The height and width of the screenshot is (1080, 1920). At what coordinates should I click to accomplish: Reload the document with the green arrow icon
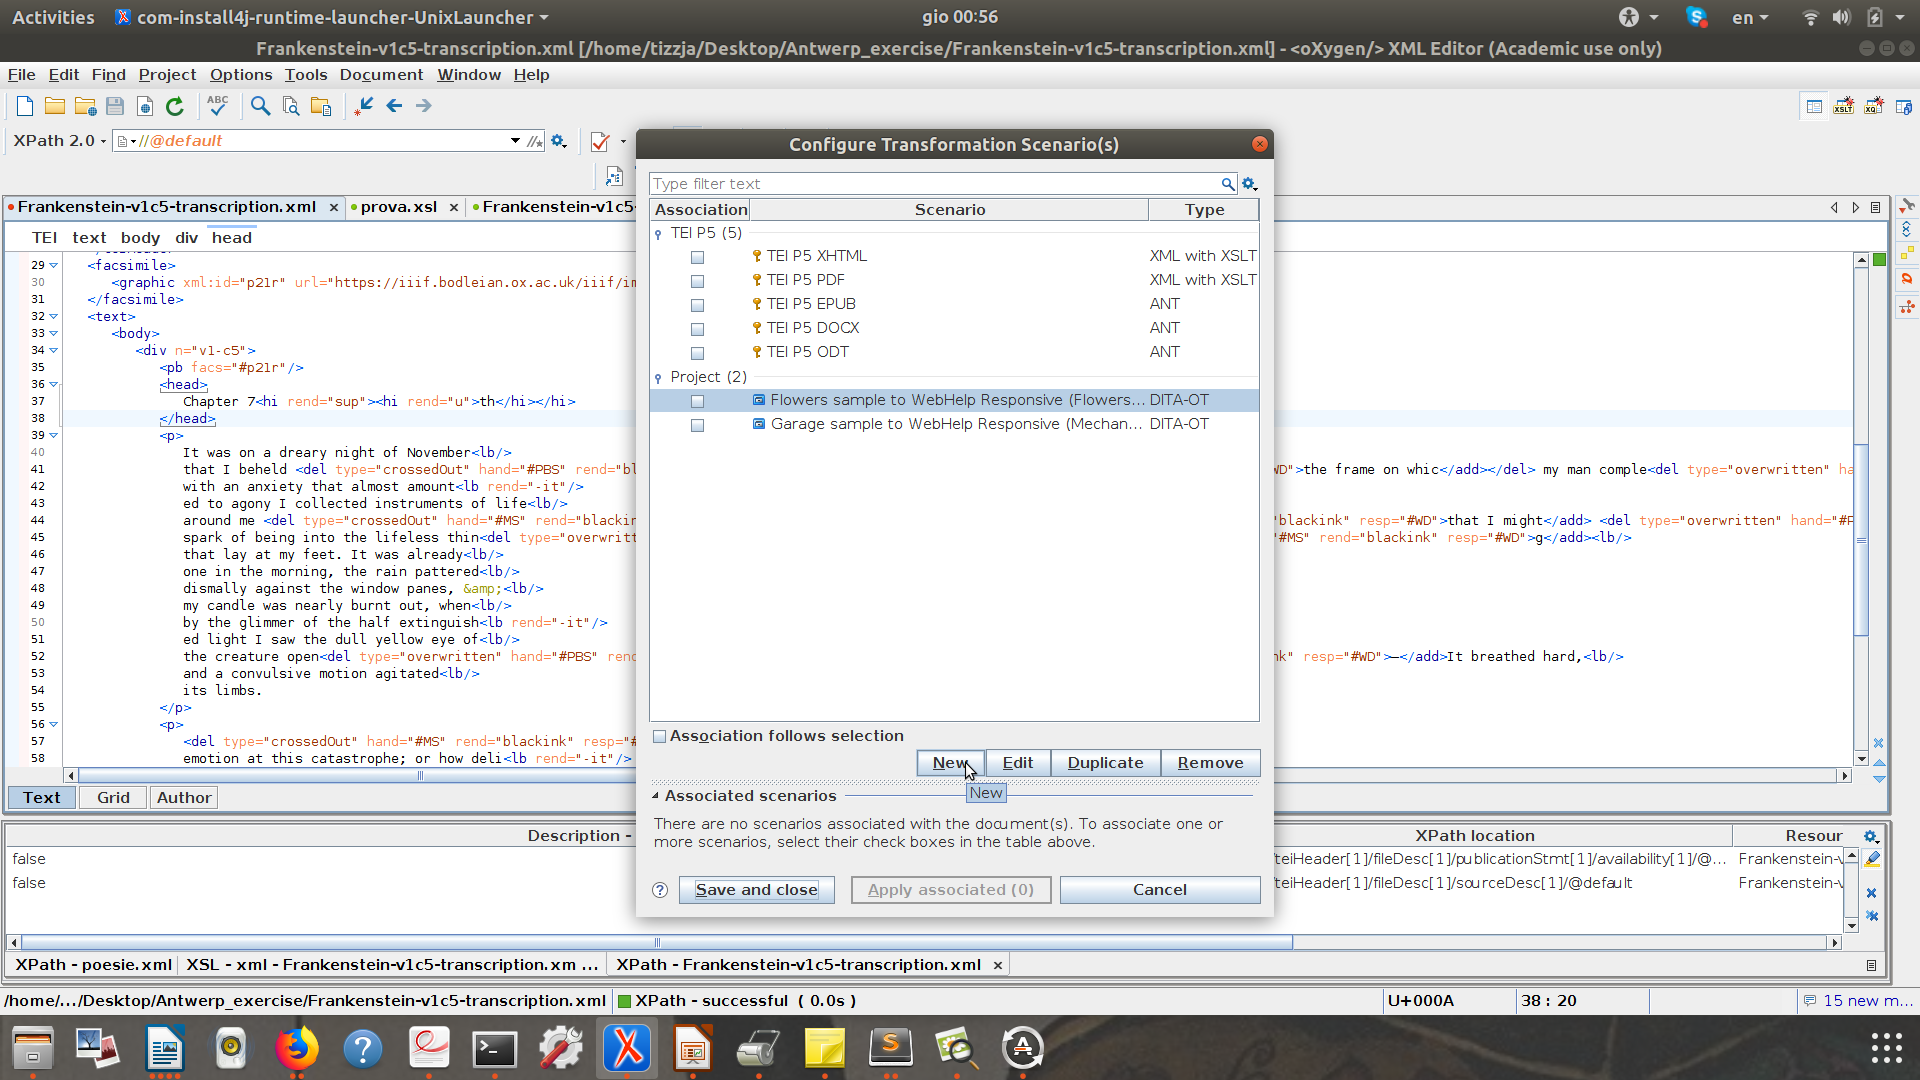(x=175, y=106)
